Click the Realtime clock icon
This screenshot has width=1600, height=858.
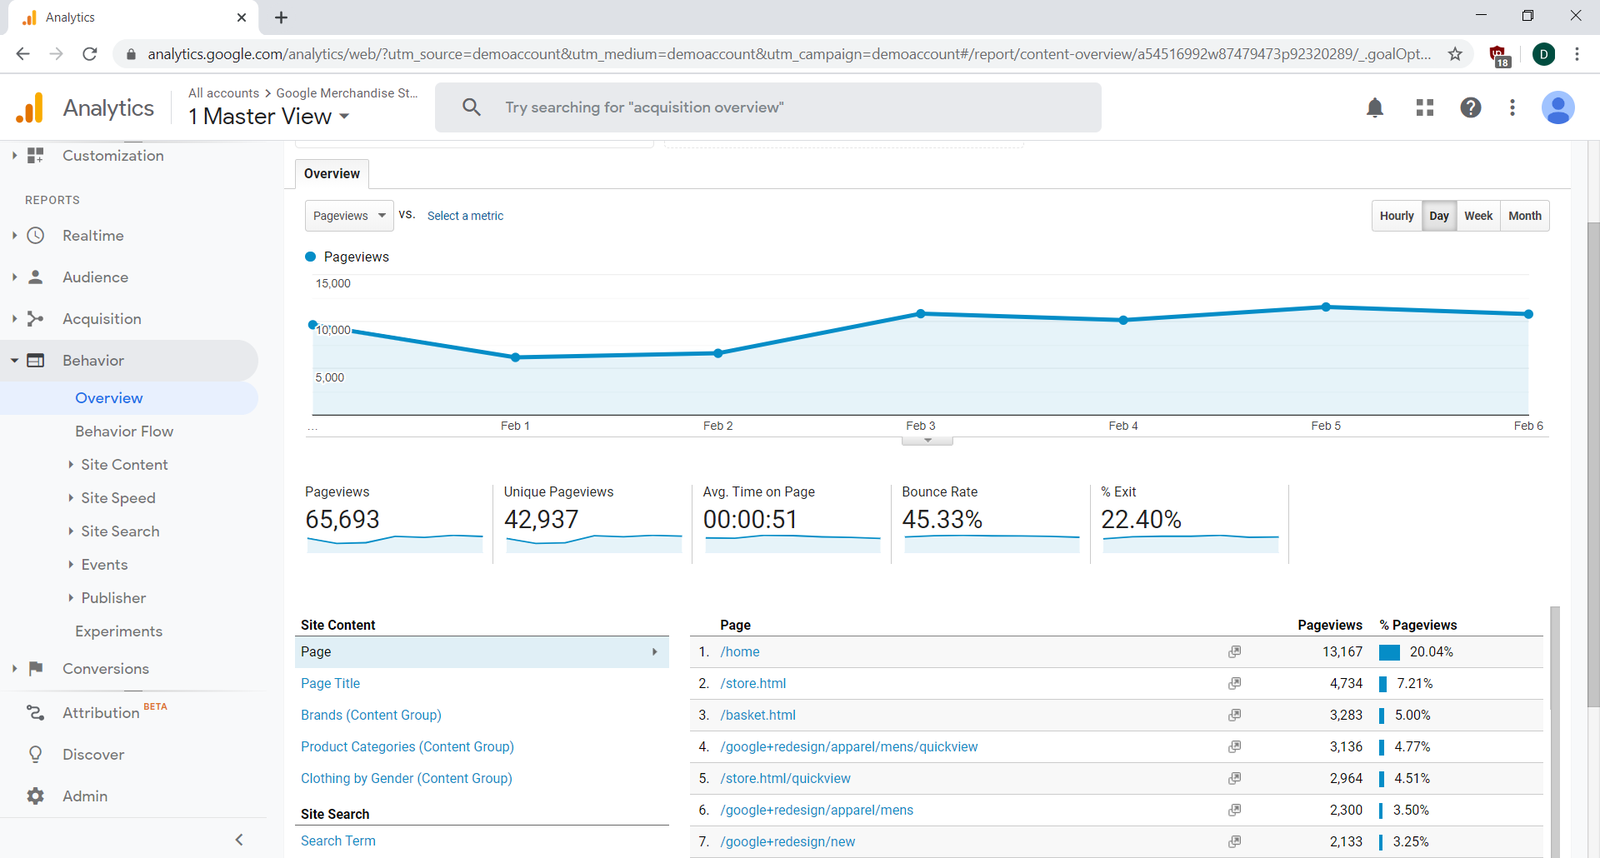(x=36, y=236)
